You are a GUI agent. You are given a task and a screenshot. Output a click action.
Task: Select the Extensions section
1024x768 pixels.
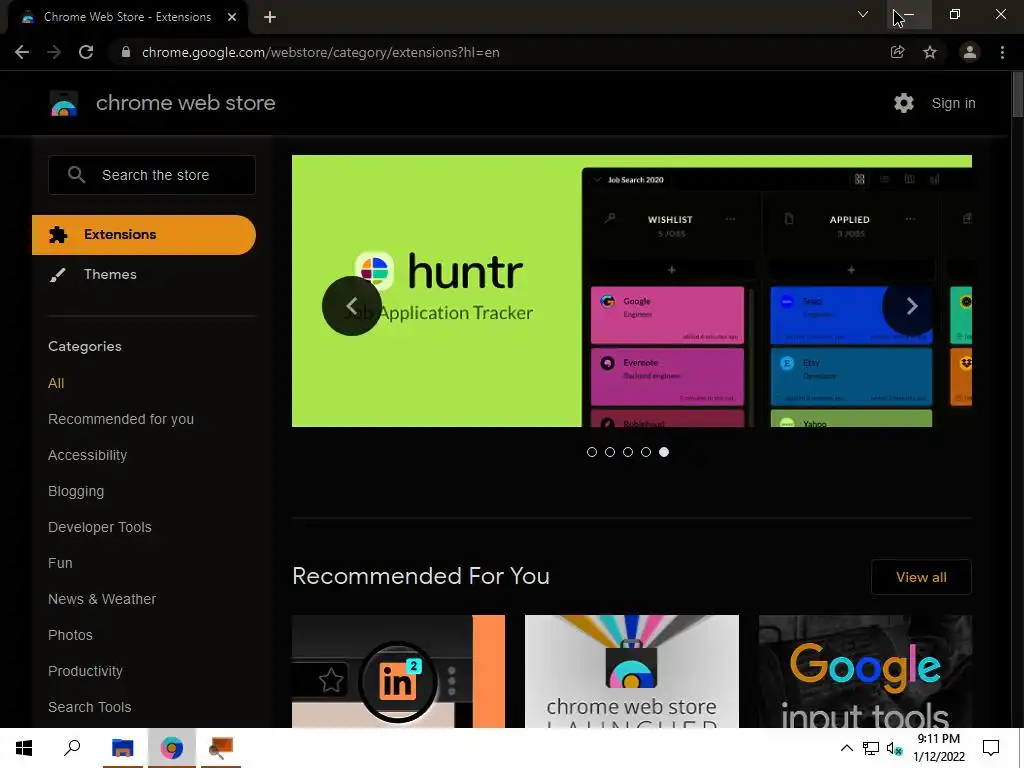click(144, 234)
